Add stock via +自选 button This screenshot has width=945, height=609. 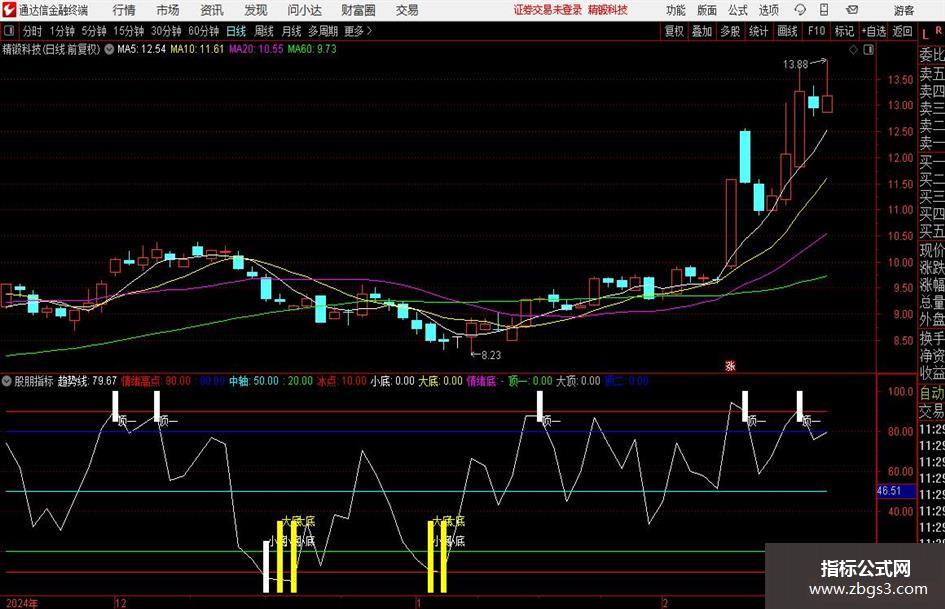coord(873,31)
